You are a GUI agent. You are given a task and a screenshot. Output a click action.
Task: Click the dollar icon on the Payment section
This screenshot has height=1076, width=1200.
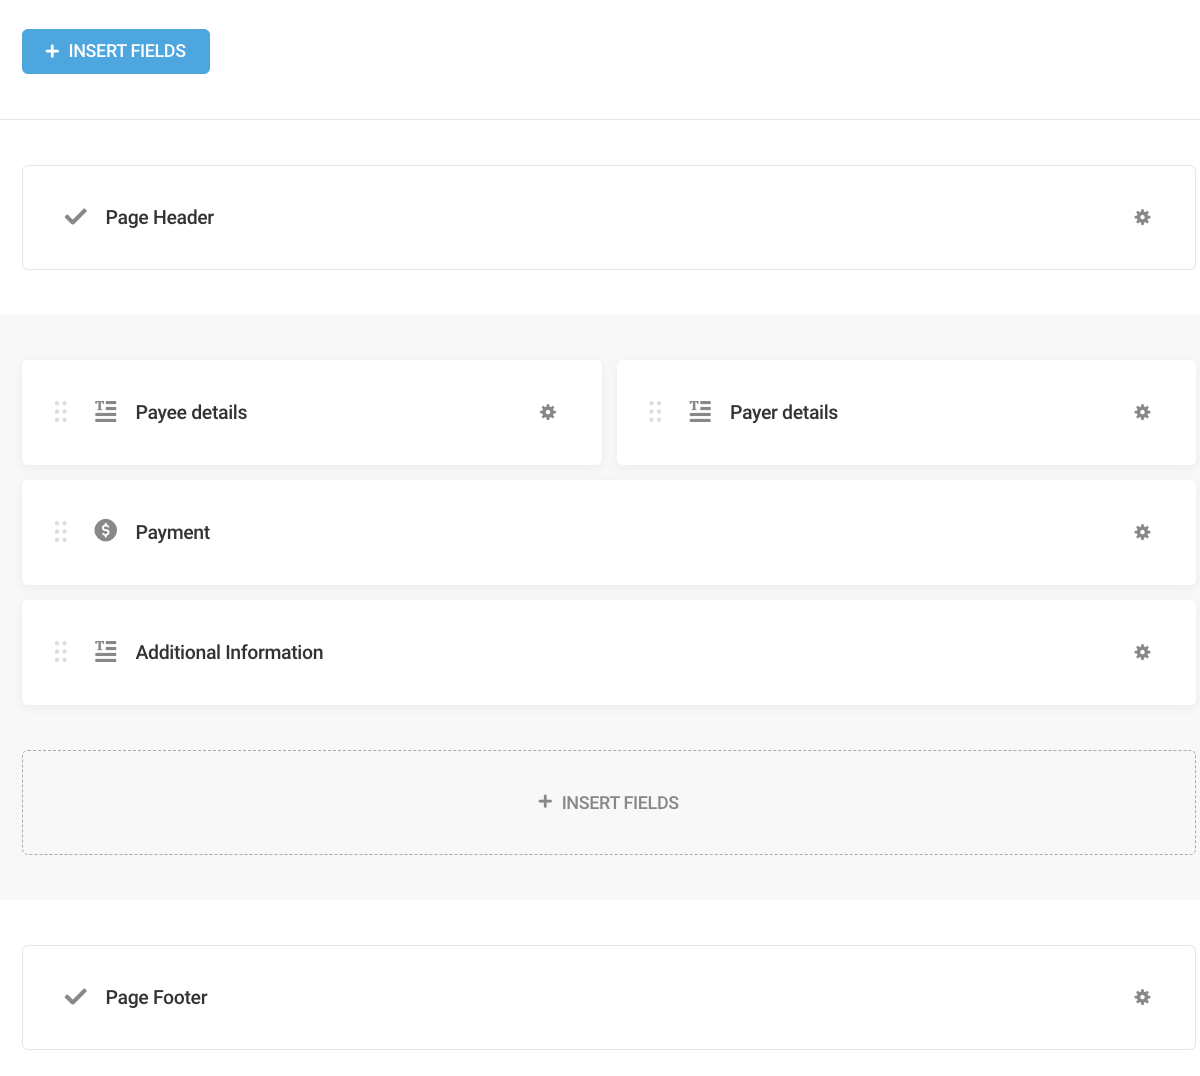point(105,532)
